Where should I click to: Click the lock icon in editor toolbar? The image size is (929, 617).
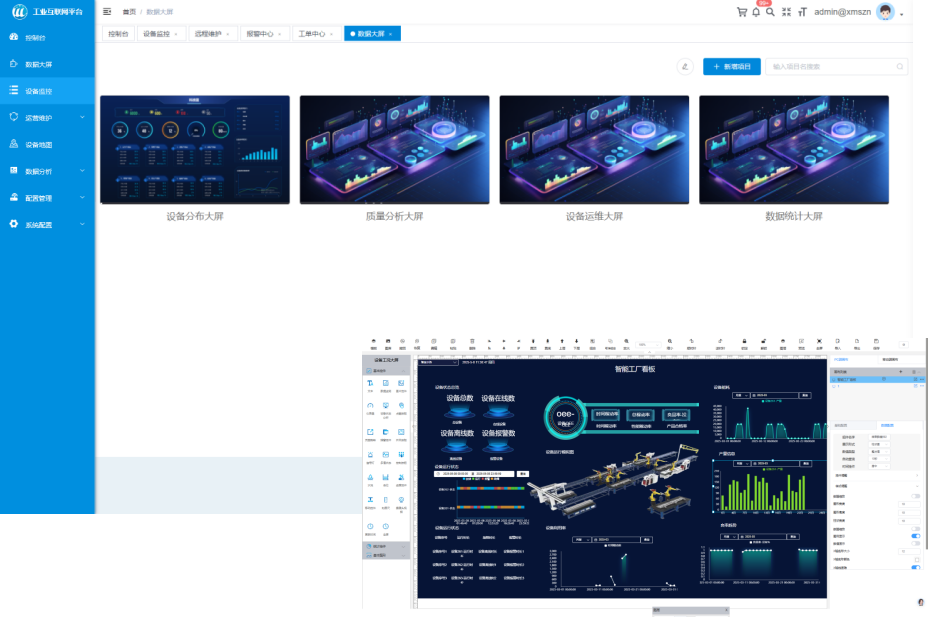[746, 341]
